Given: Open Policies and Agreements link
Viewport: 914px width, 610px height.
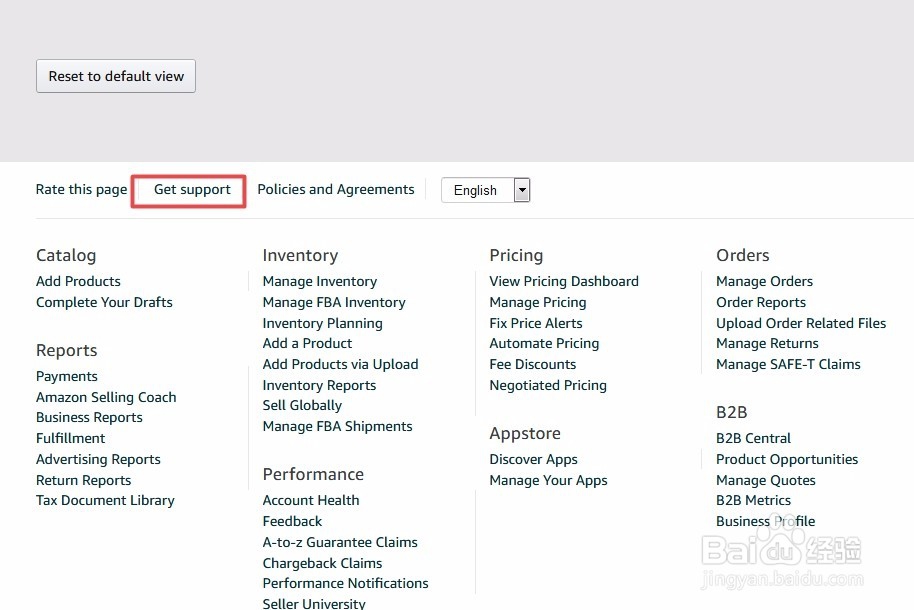Looking at the screenshot, I should click(336, 190).
